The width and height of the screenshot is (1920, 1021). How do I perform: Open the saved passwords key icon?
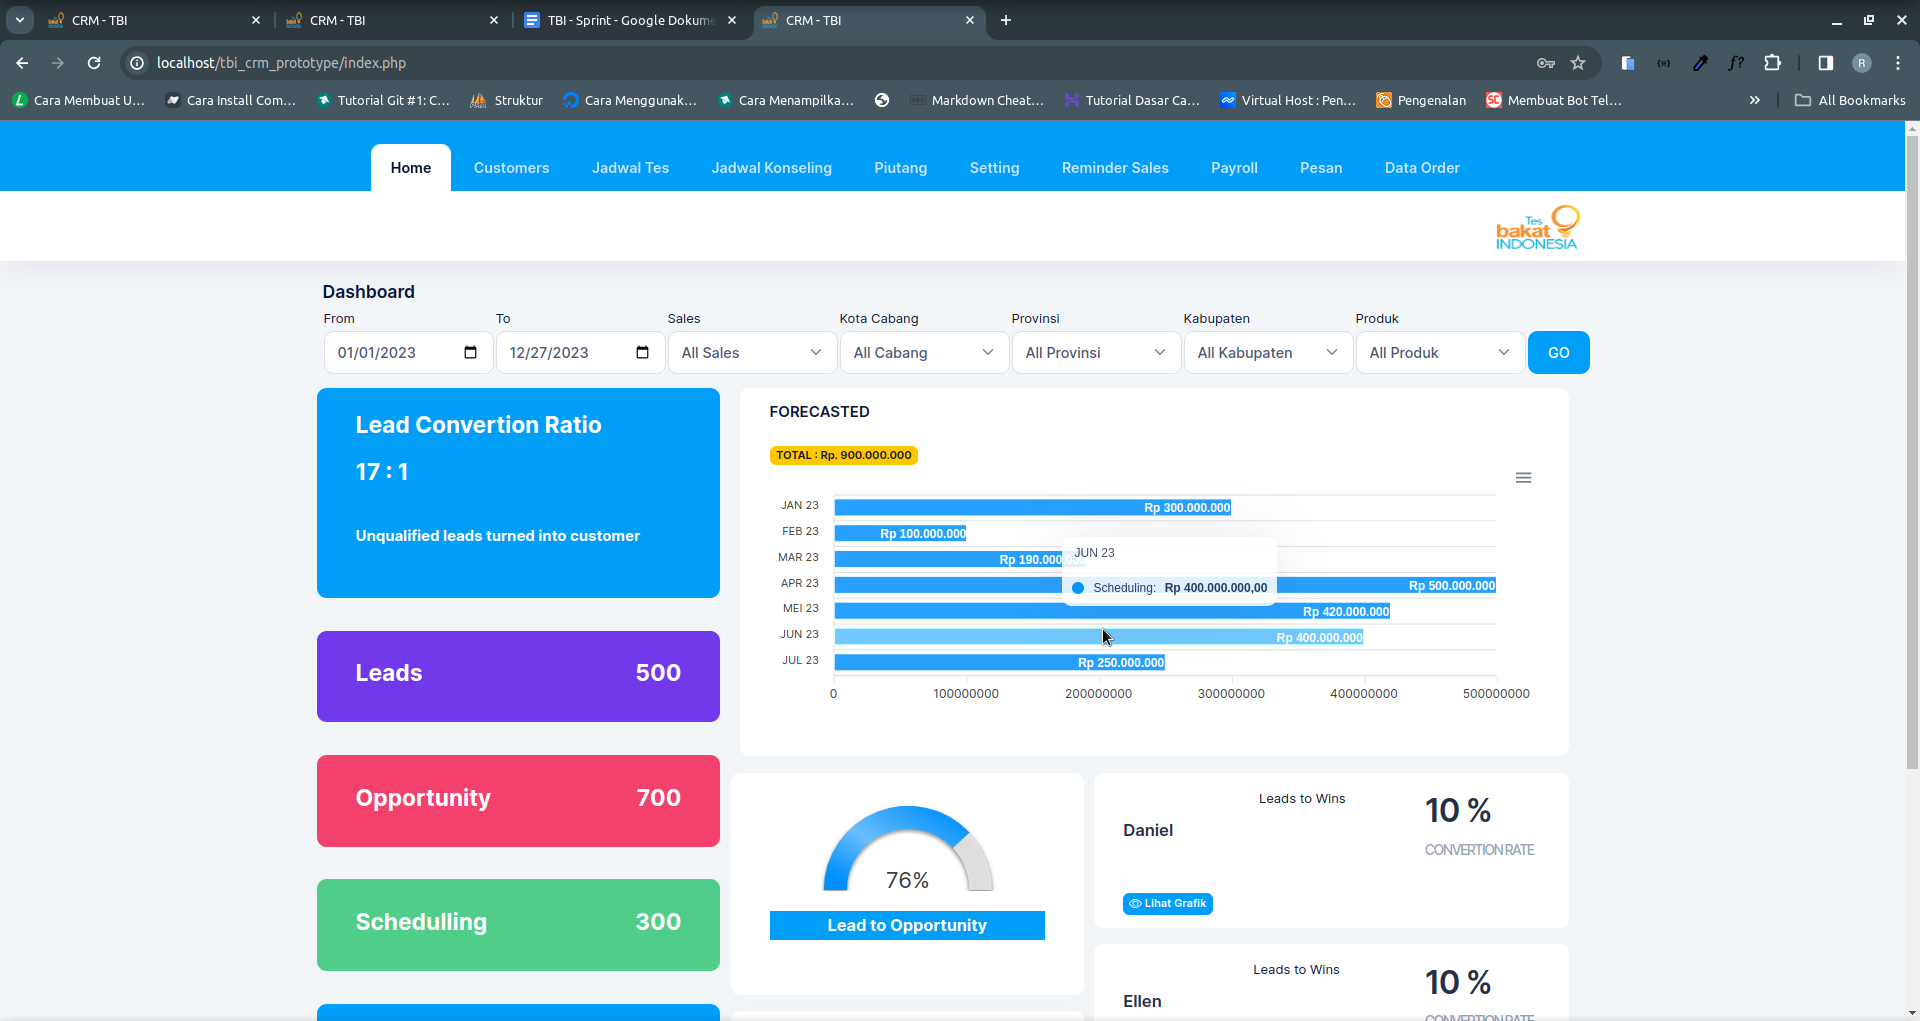point(1546,63)
